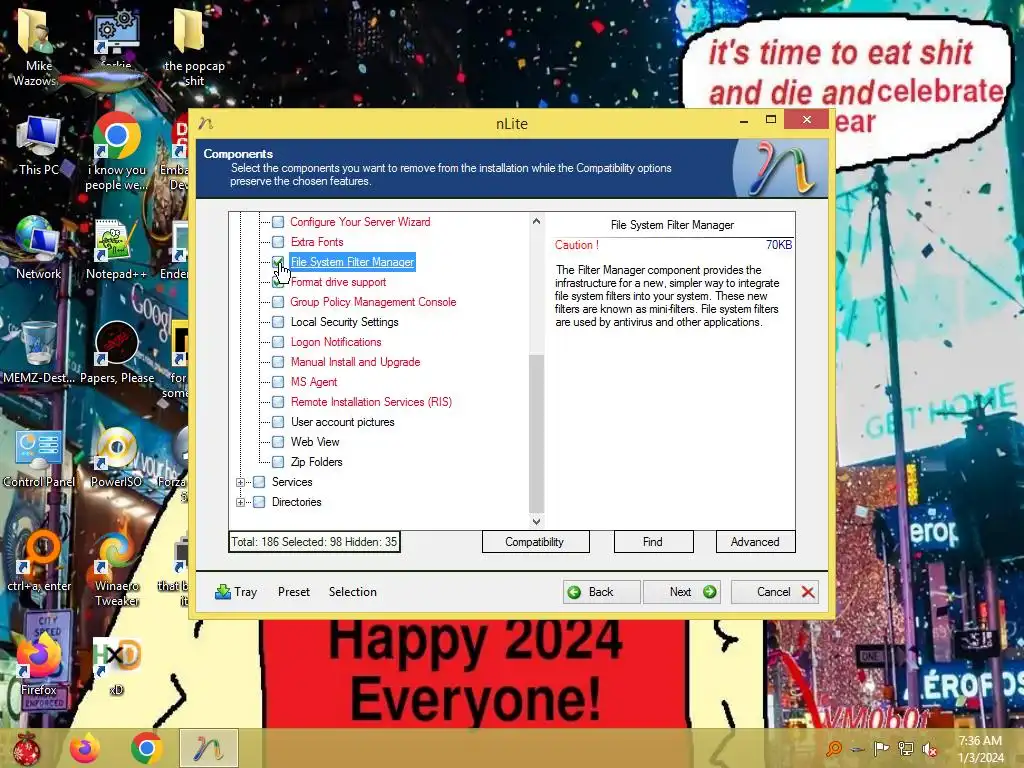The image size is (1024, 768).
Task: Check the Services category checkbox
Action: [259, 482]
